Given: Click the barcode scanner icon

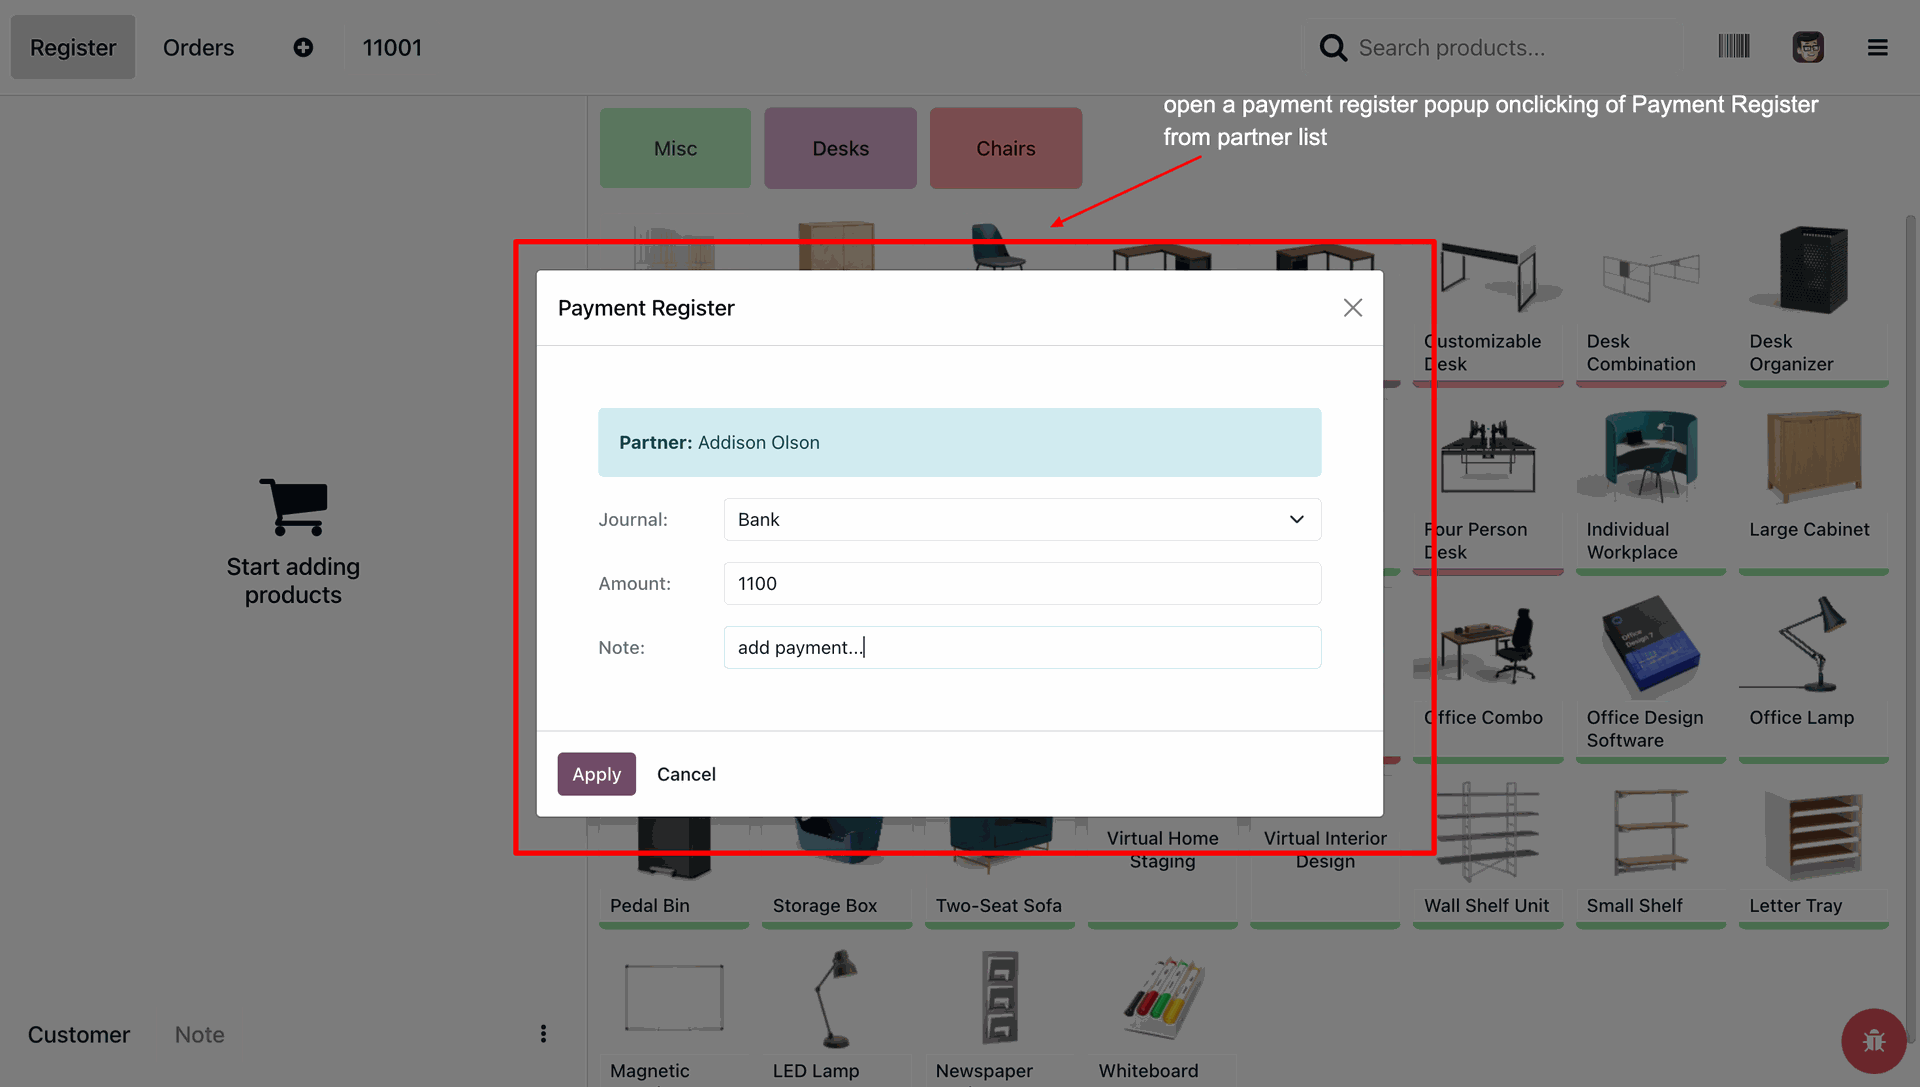Looking at the screenshot, I should pyautogui.click(x=1733, y=47).
